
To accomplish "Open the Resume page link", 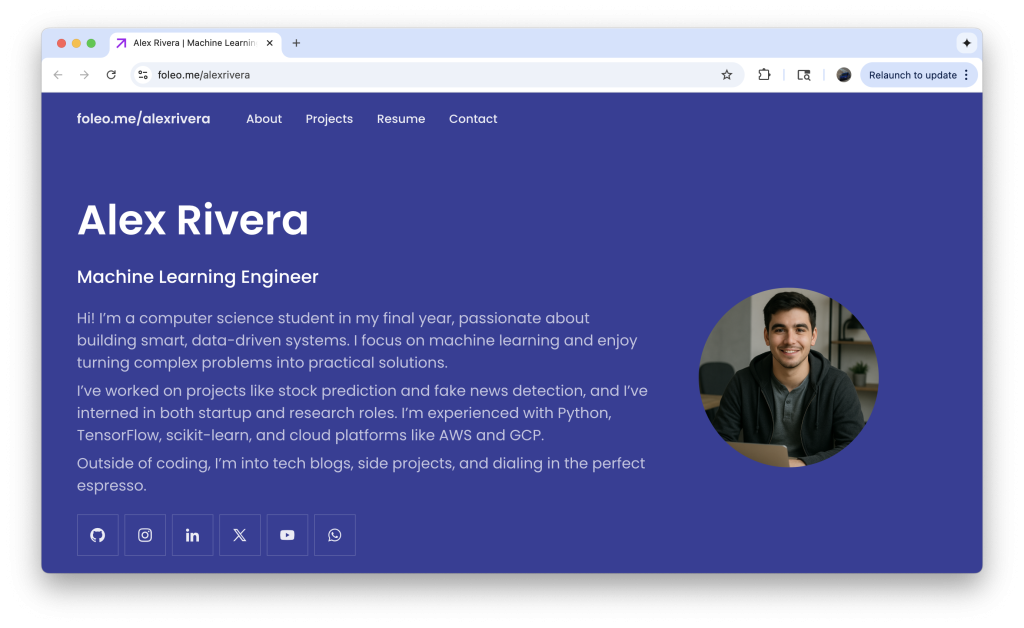I will (401, 119).
